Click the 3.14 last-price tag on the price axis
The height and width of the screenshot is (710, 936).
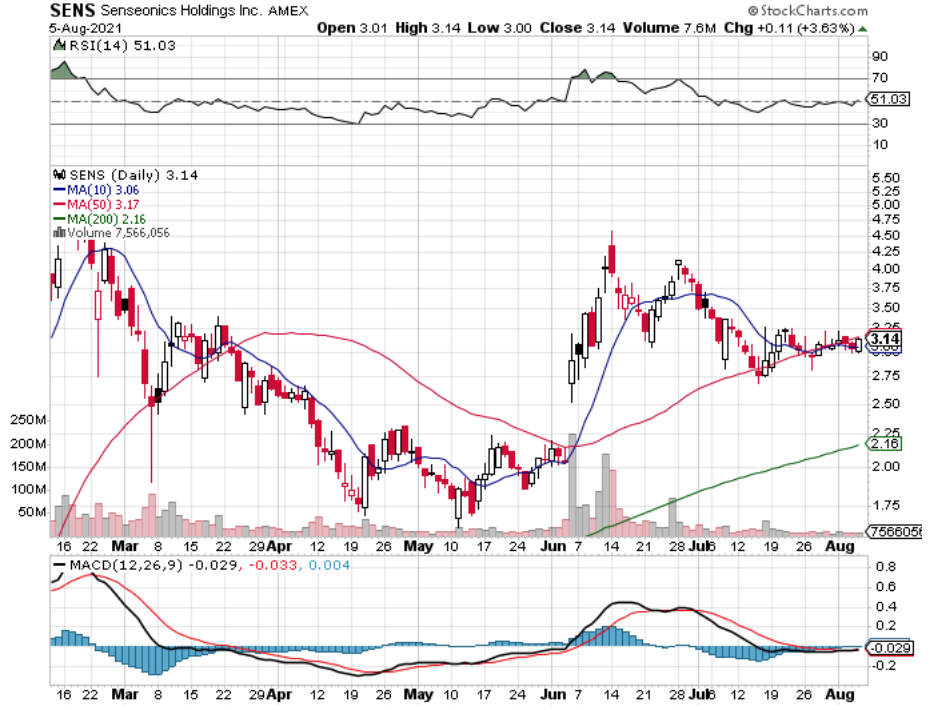[x=884, y=339]
